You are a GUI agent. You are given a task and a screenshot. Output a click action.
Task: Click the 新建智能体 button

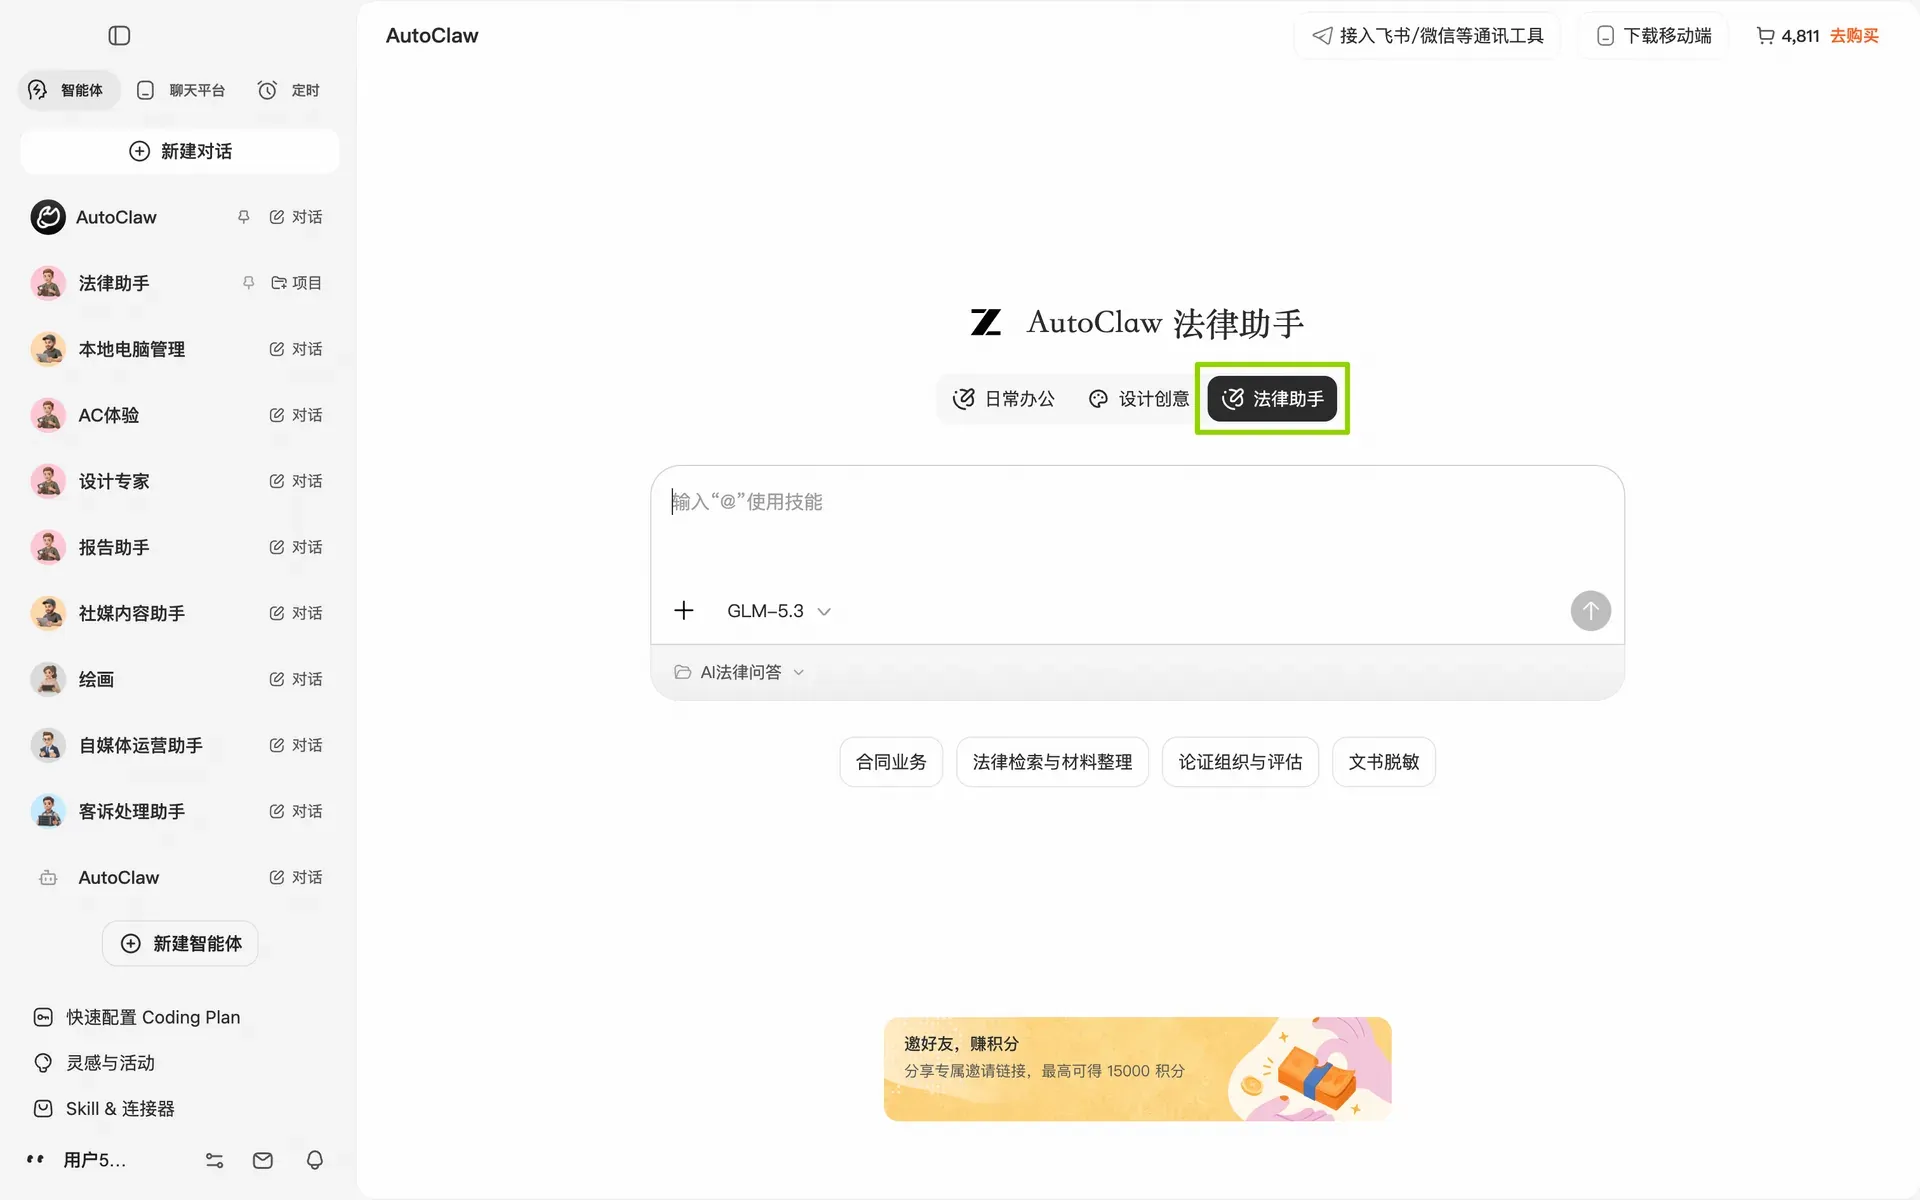(x=180, y=944)
